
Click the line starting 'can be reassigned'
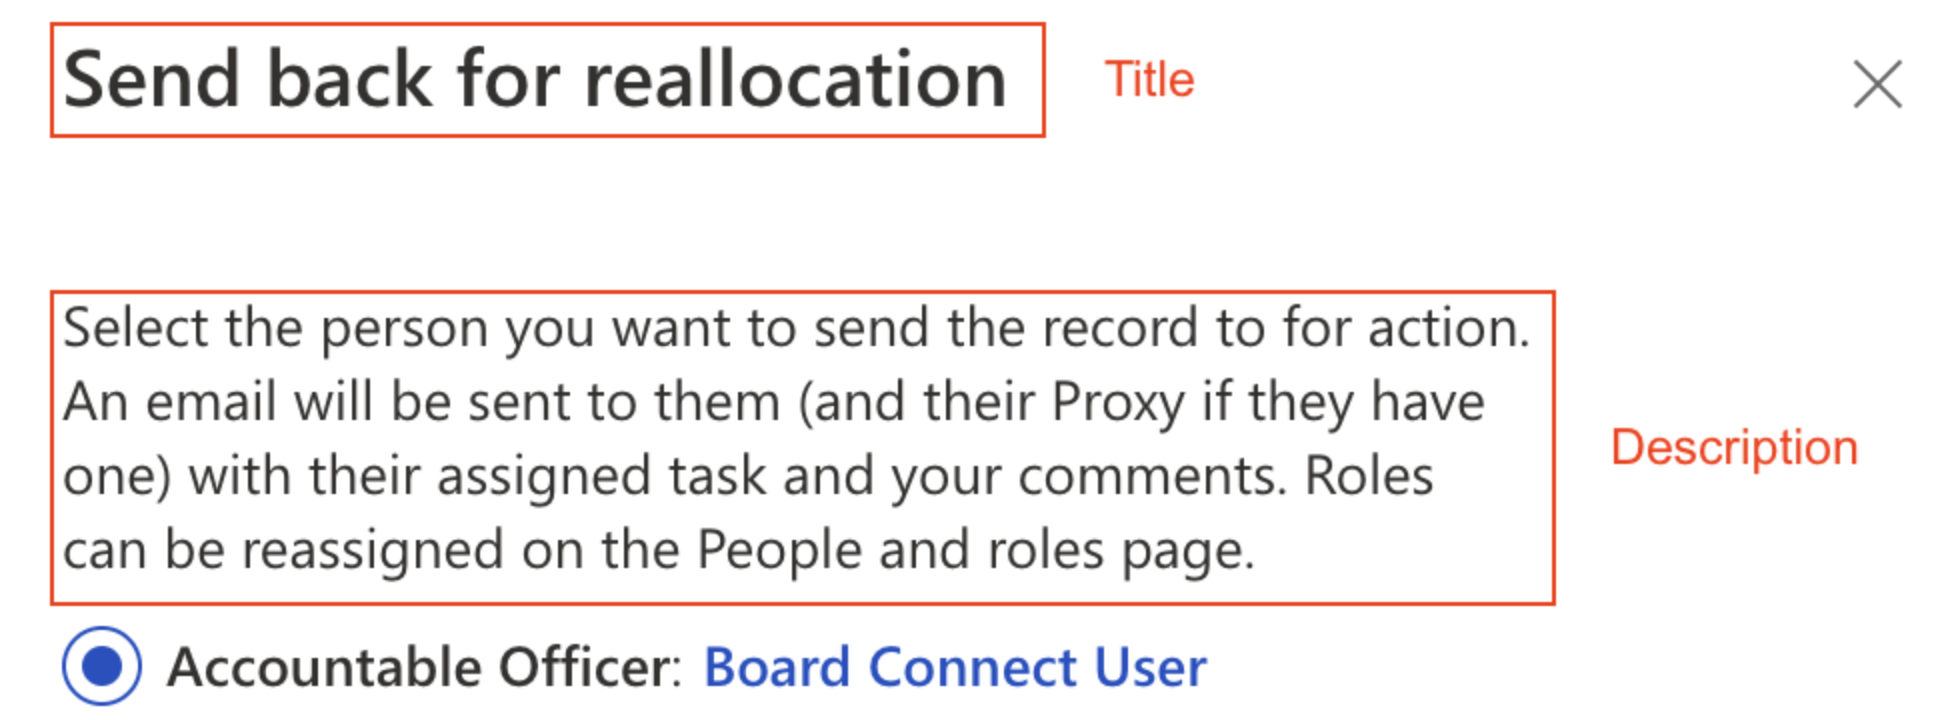point(658,550)
